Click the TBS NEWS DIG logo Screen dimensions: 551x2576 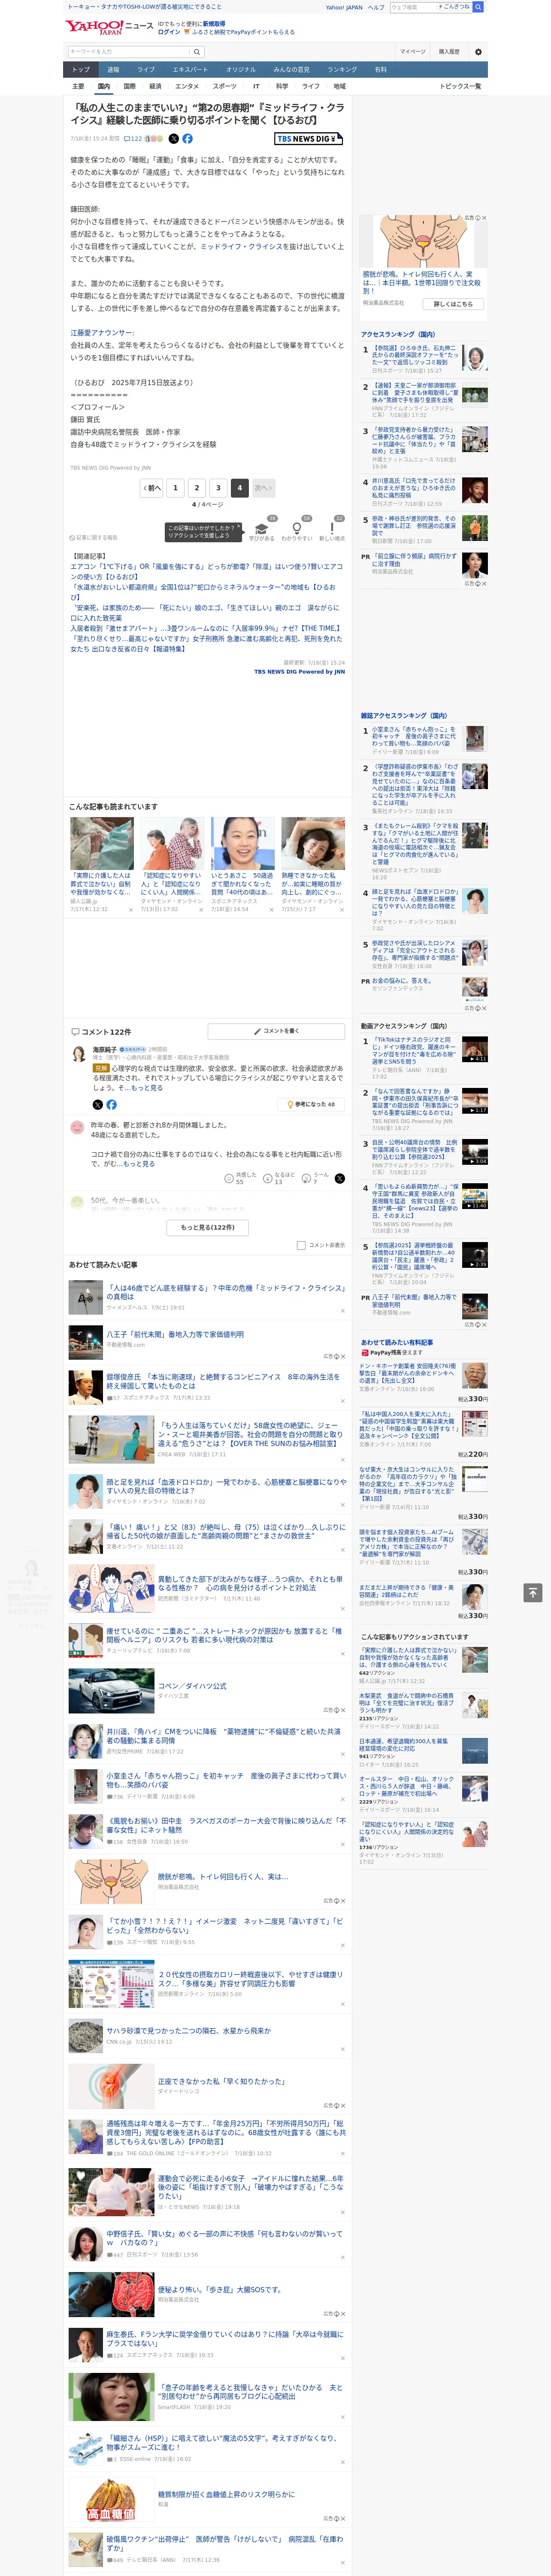(309, 139)
